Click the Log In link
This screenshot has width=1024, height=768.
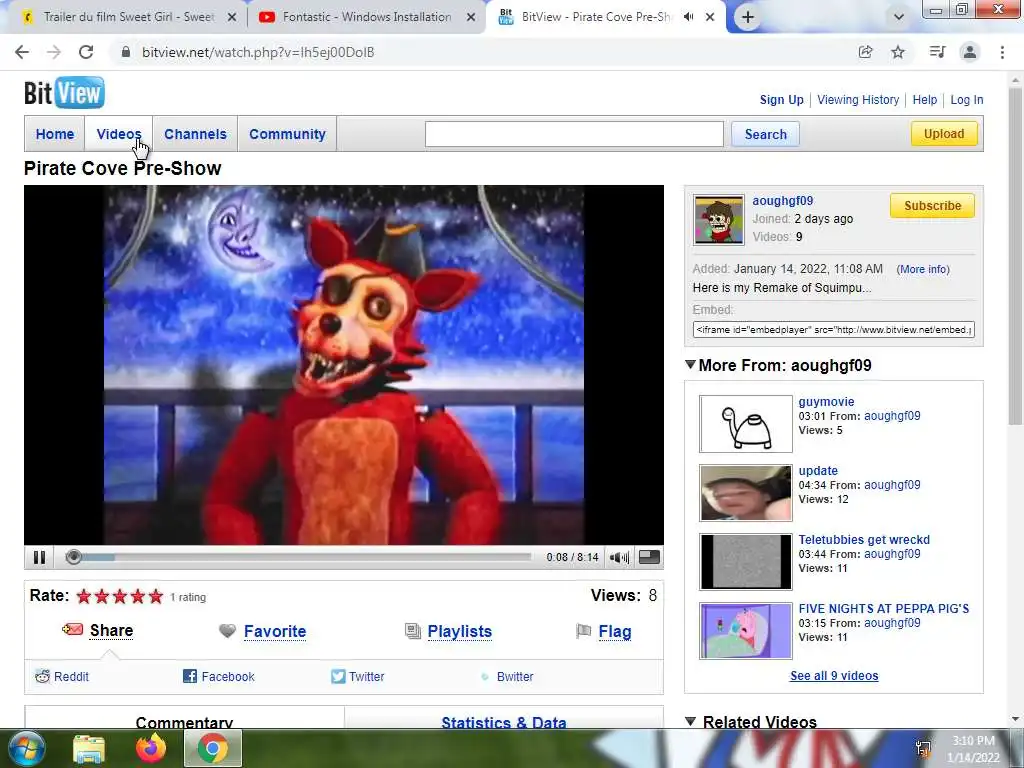click(967, 100)
